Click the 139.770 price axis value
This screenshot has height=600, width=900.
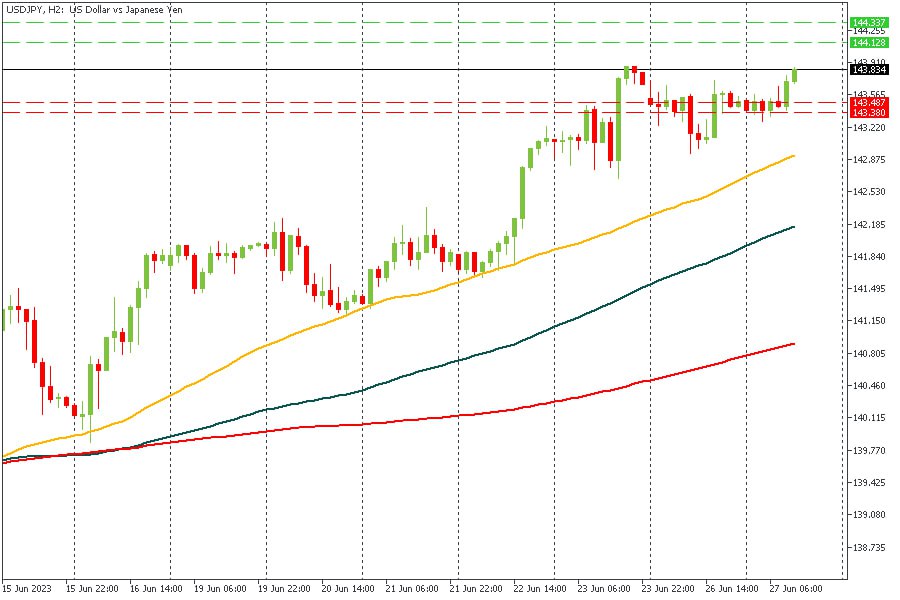click(x=870, y=451)
